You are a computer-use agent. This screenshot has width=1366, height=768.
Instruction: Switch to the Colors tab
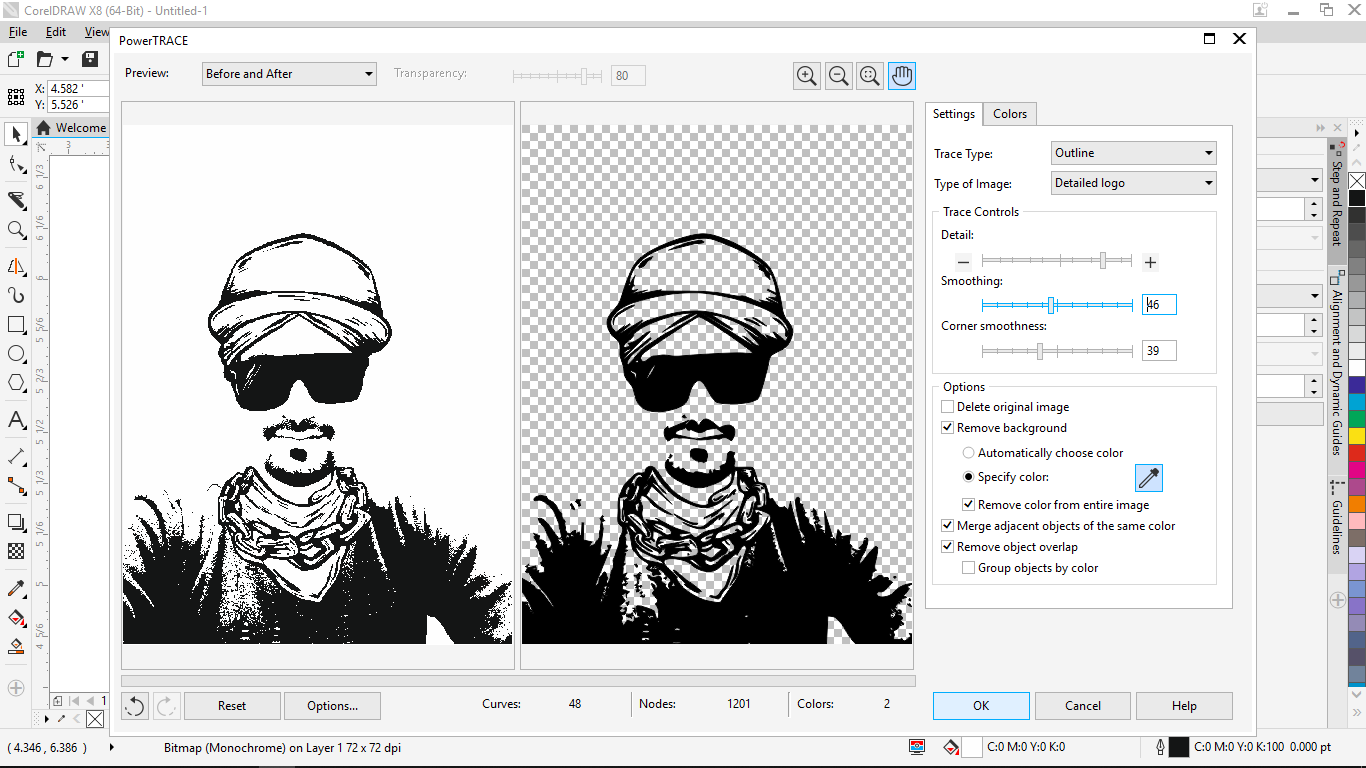point(1009,114)
